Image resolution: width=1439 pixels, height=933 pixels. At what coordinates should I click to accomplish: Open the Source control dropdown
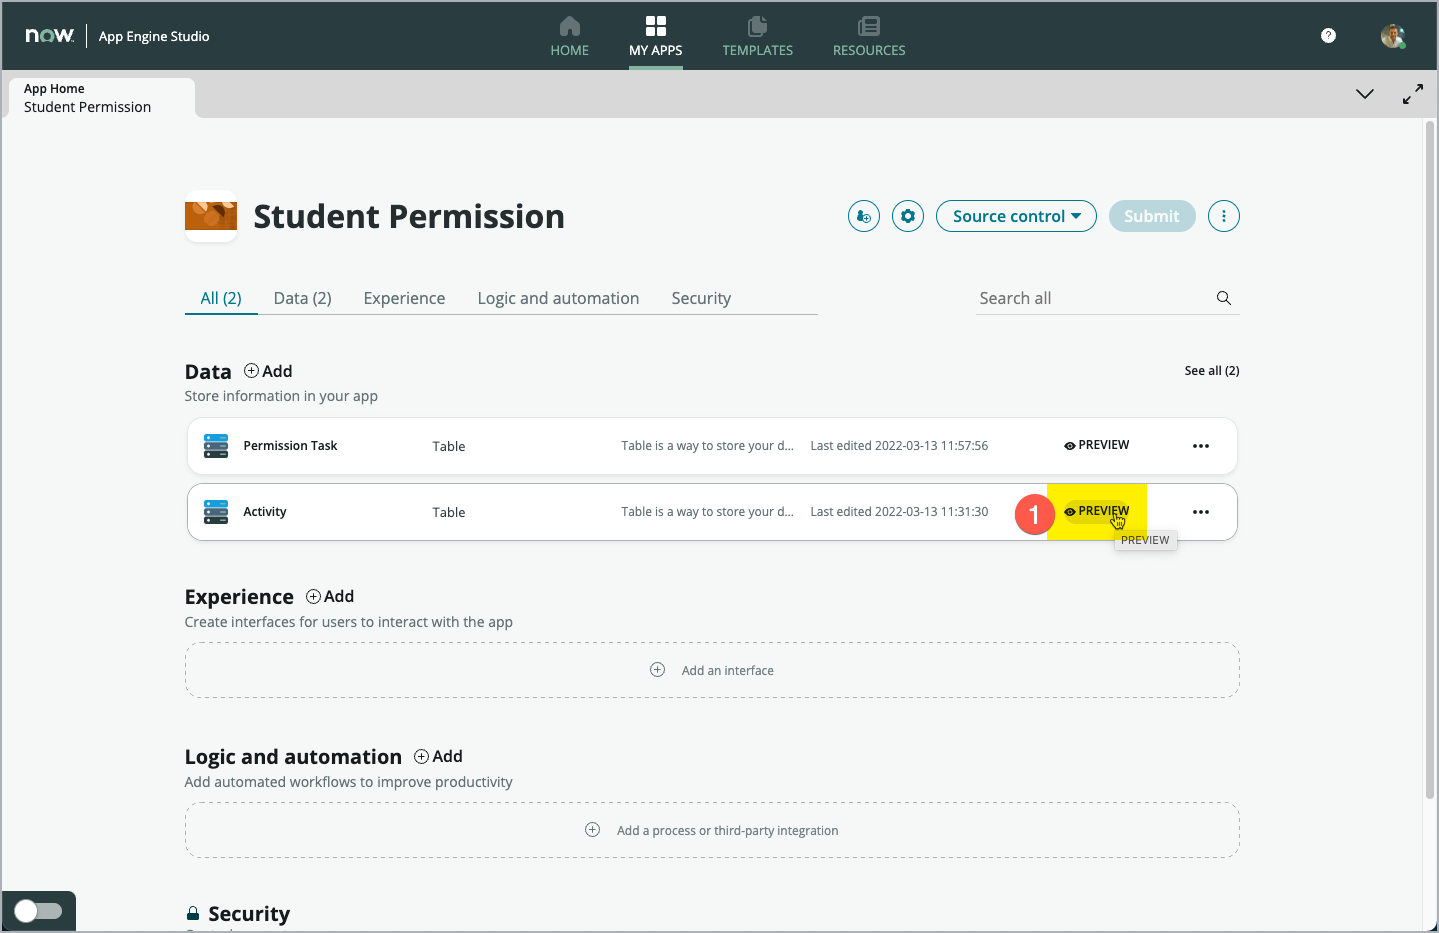click(1016, 216)
